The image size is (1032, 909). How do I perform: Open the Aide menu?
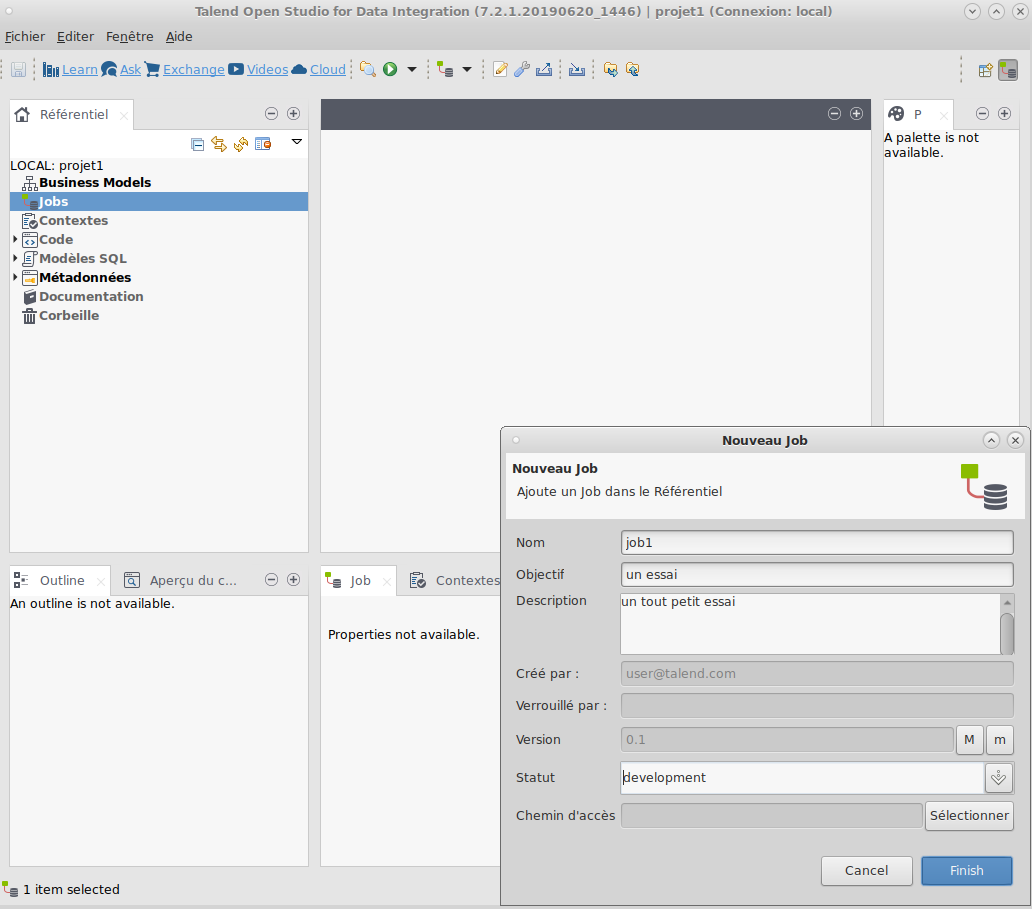click(179, 36)
